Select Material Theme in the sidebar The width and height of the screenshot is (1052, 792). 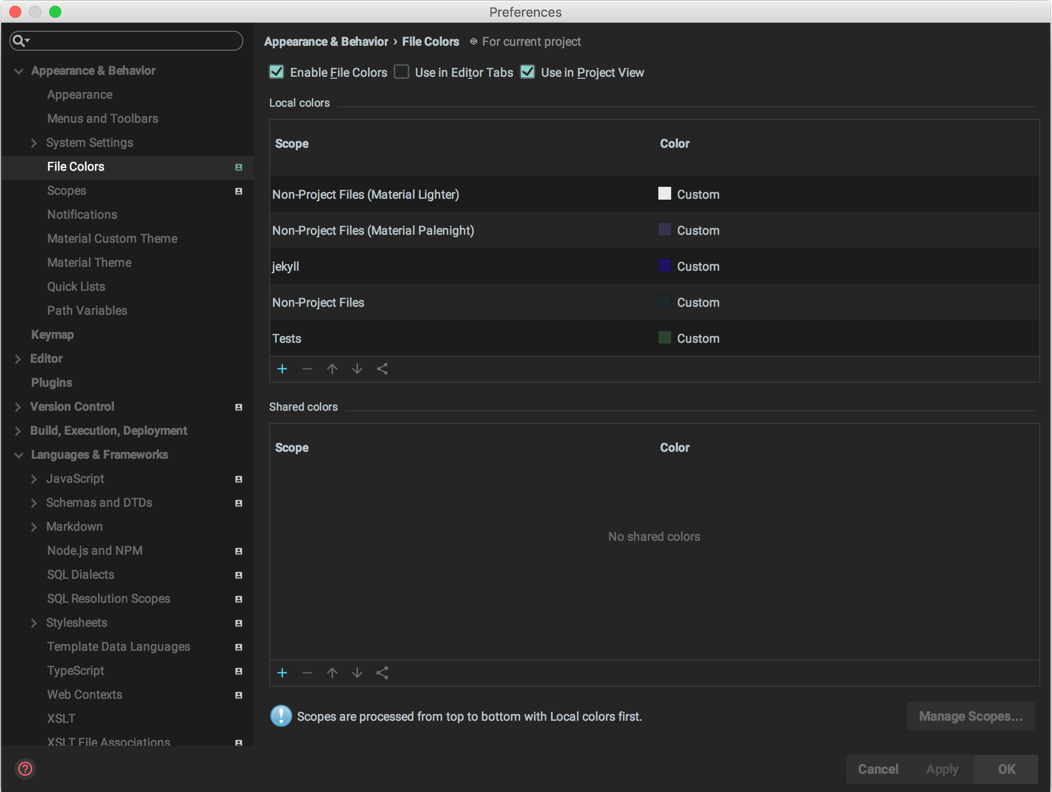89,262
